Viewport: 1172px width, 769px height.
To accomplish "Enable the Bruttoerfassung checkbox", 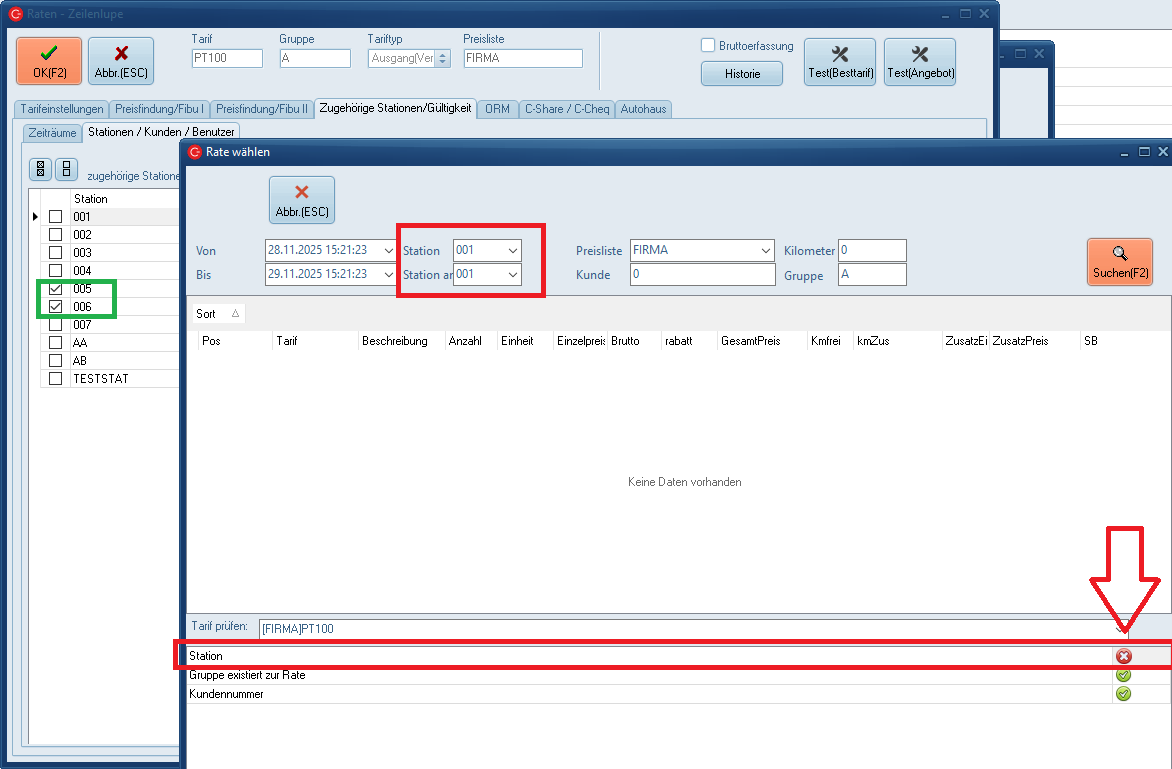I will tap(708, 46).
